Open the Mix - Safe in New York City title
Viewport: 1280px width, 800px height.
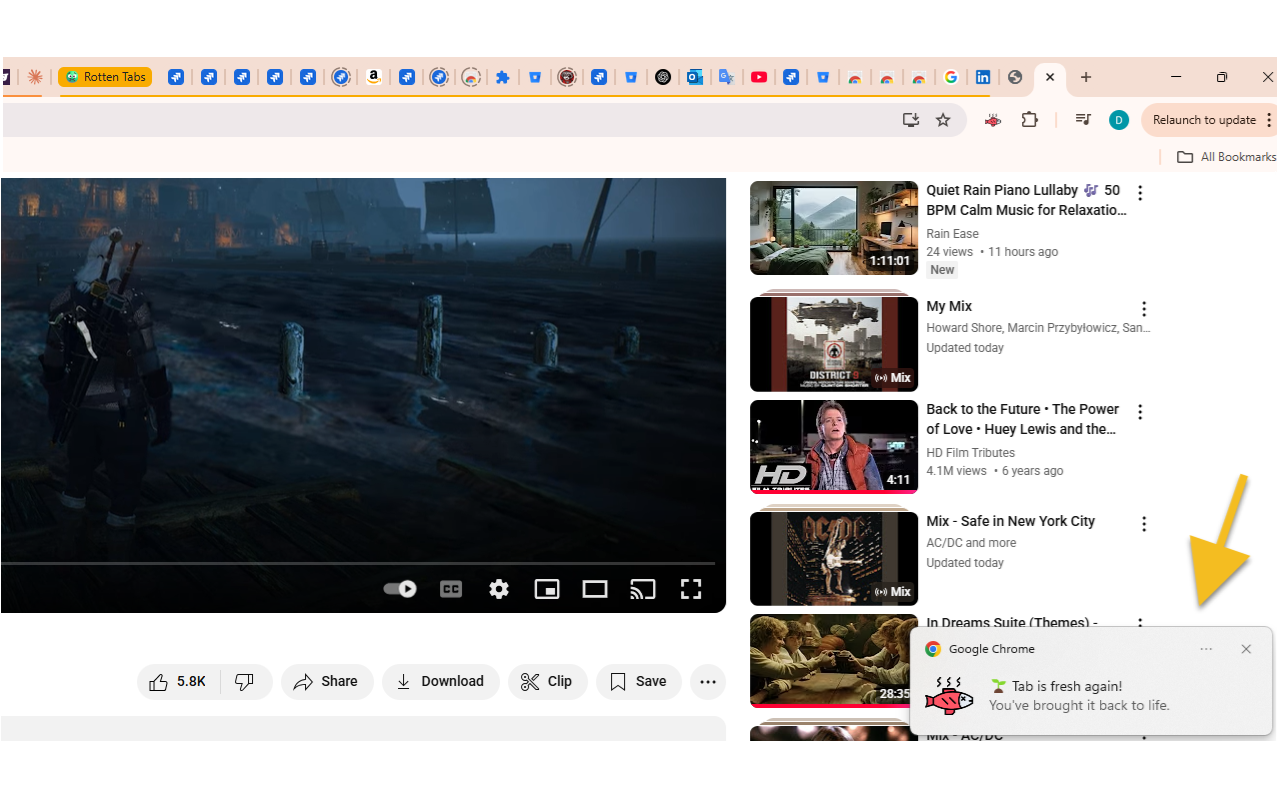tap(1010, 521)
